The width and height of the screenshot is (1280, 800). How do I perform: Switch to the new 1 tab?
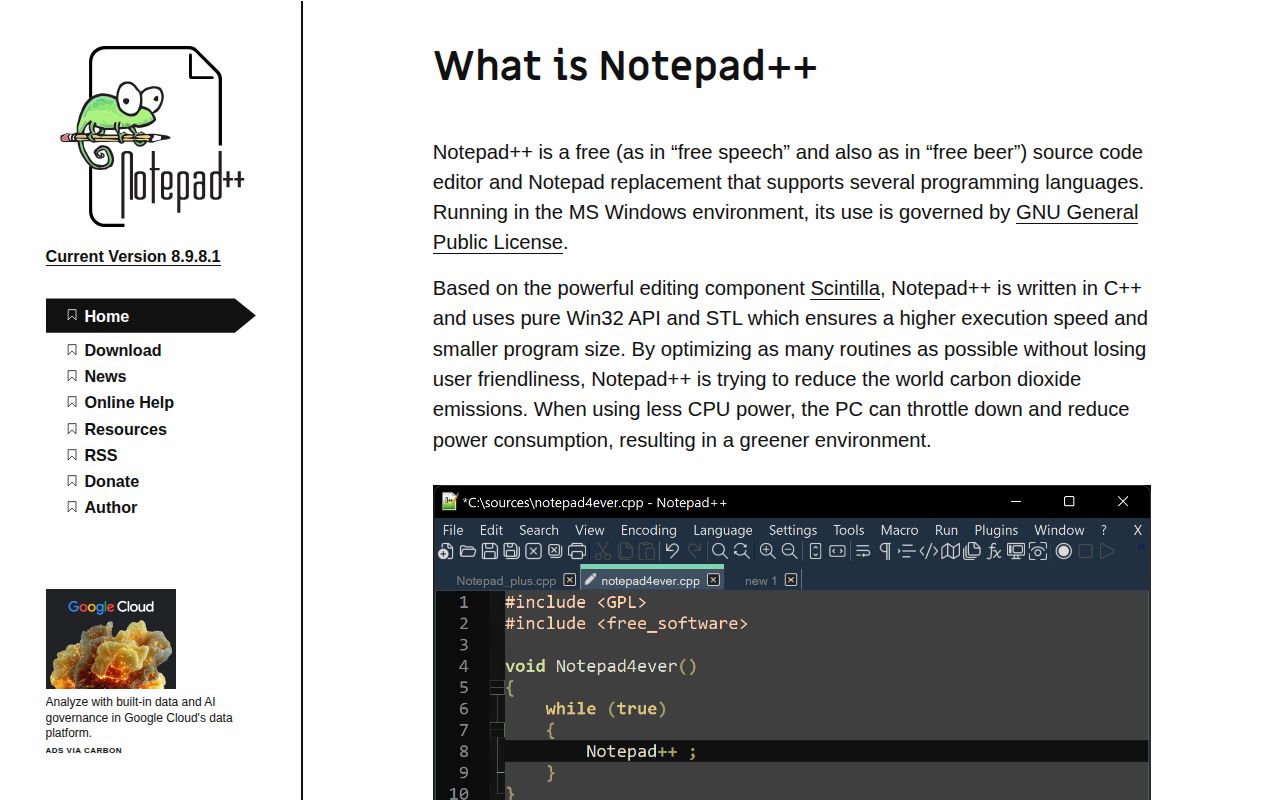click(761, 580)
